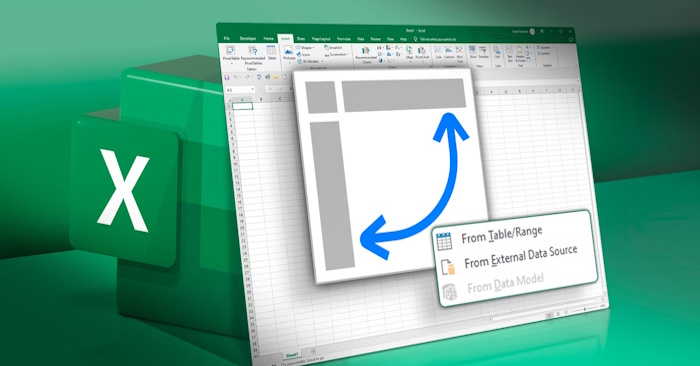Screen dimensions: 700x366
Task: Open the Review tab
Action: [375, 39]
